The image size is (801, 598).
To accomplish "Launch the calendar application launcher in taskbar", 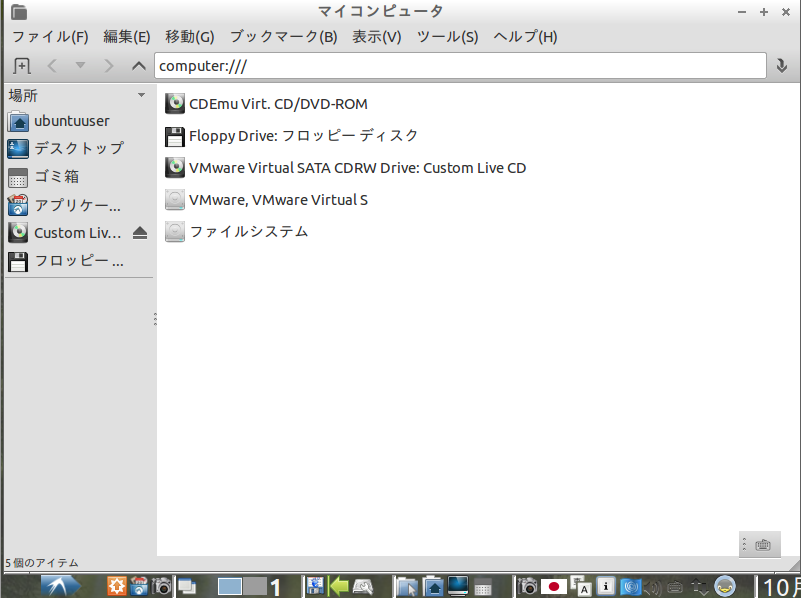I will pyautogui.click(x=139, y=586).
